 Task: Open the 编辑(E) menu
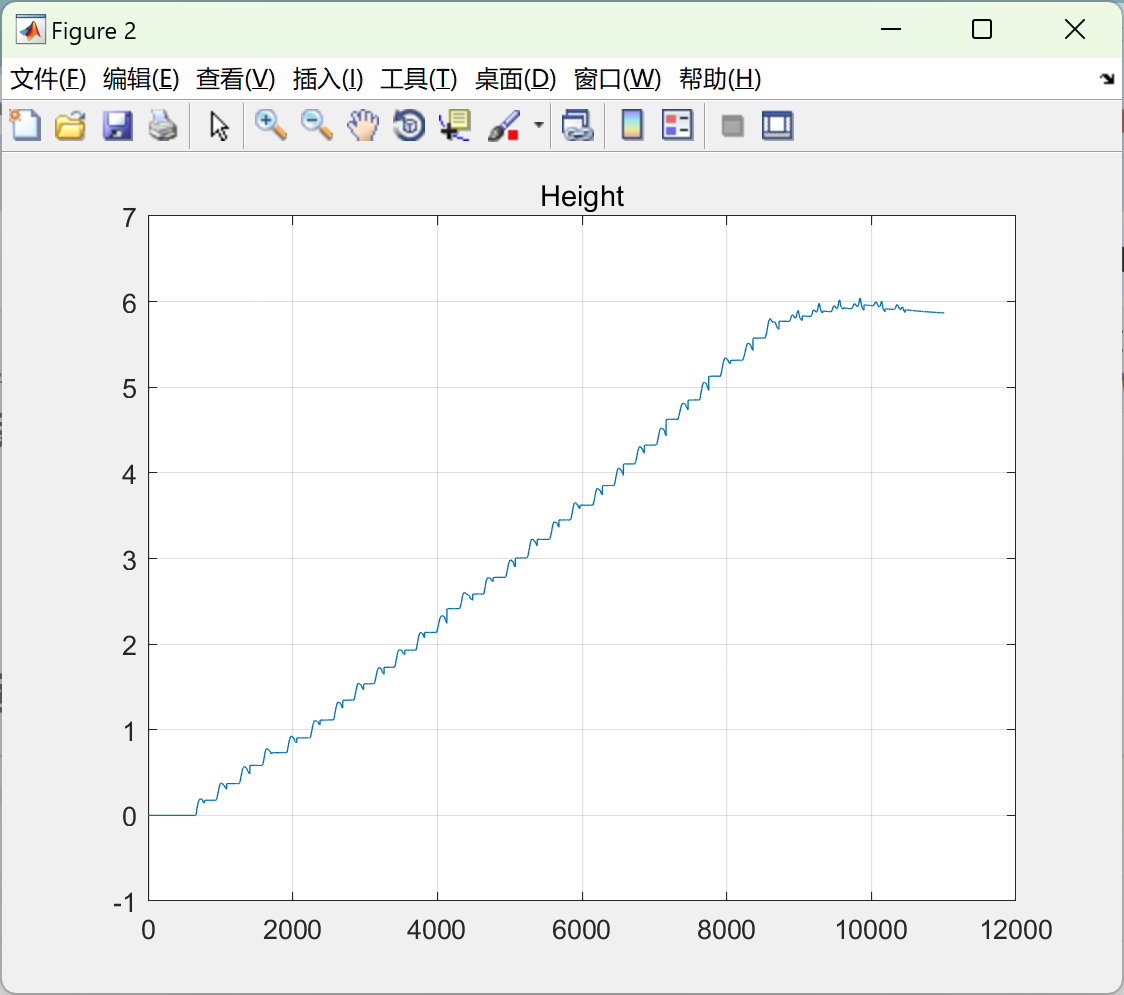coord(141,79)
